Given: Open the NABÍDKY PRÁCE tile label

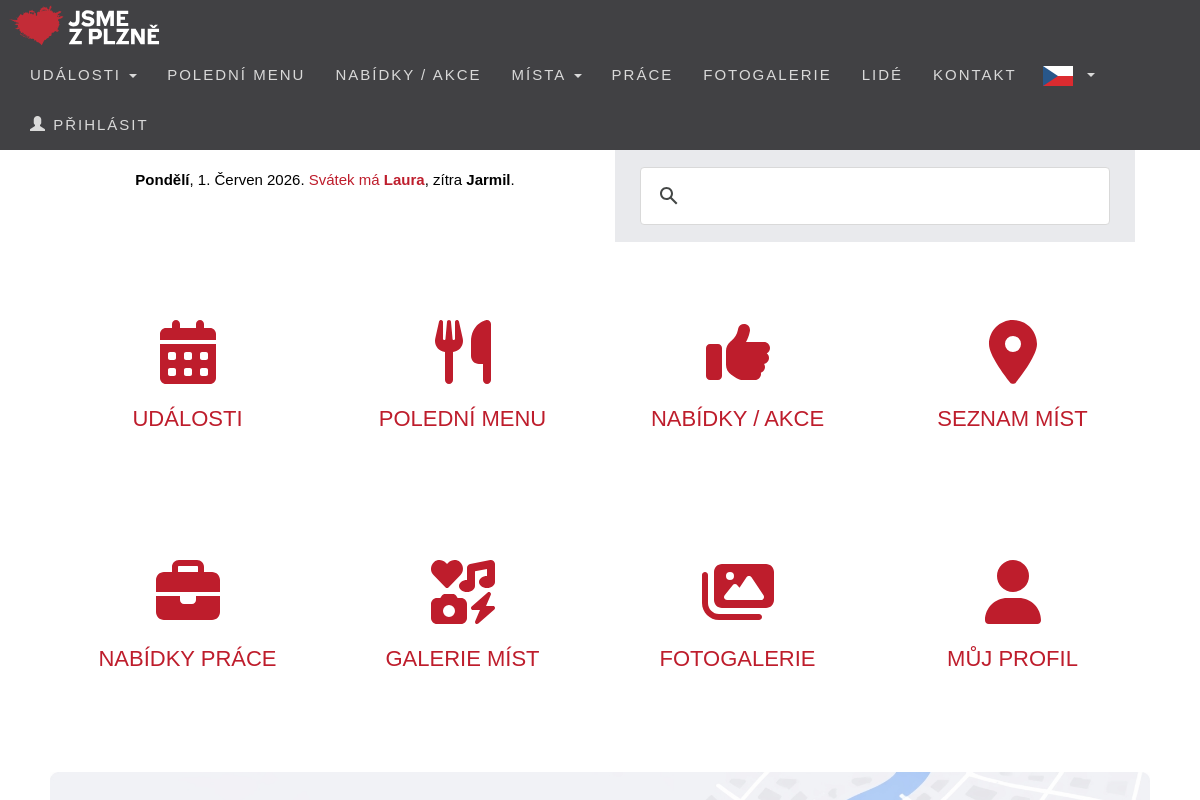Looking at the screenshot, I should [x=188, y=659].
